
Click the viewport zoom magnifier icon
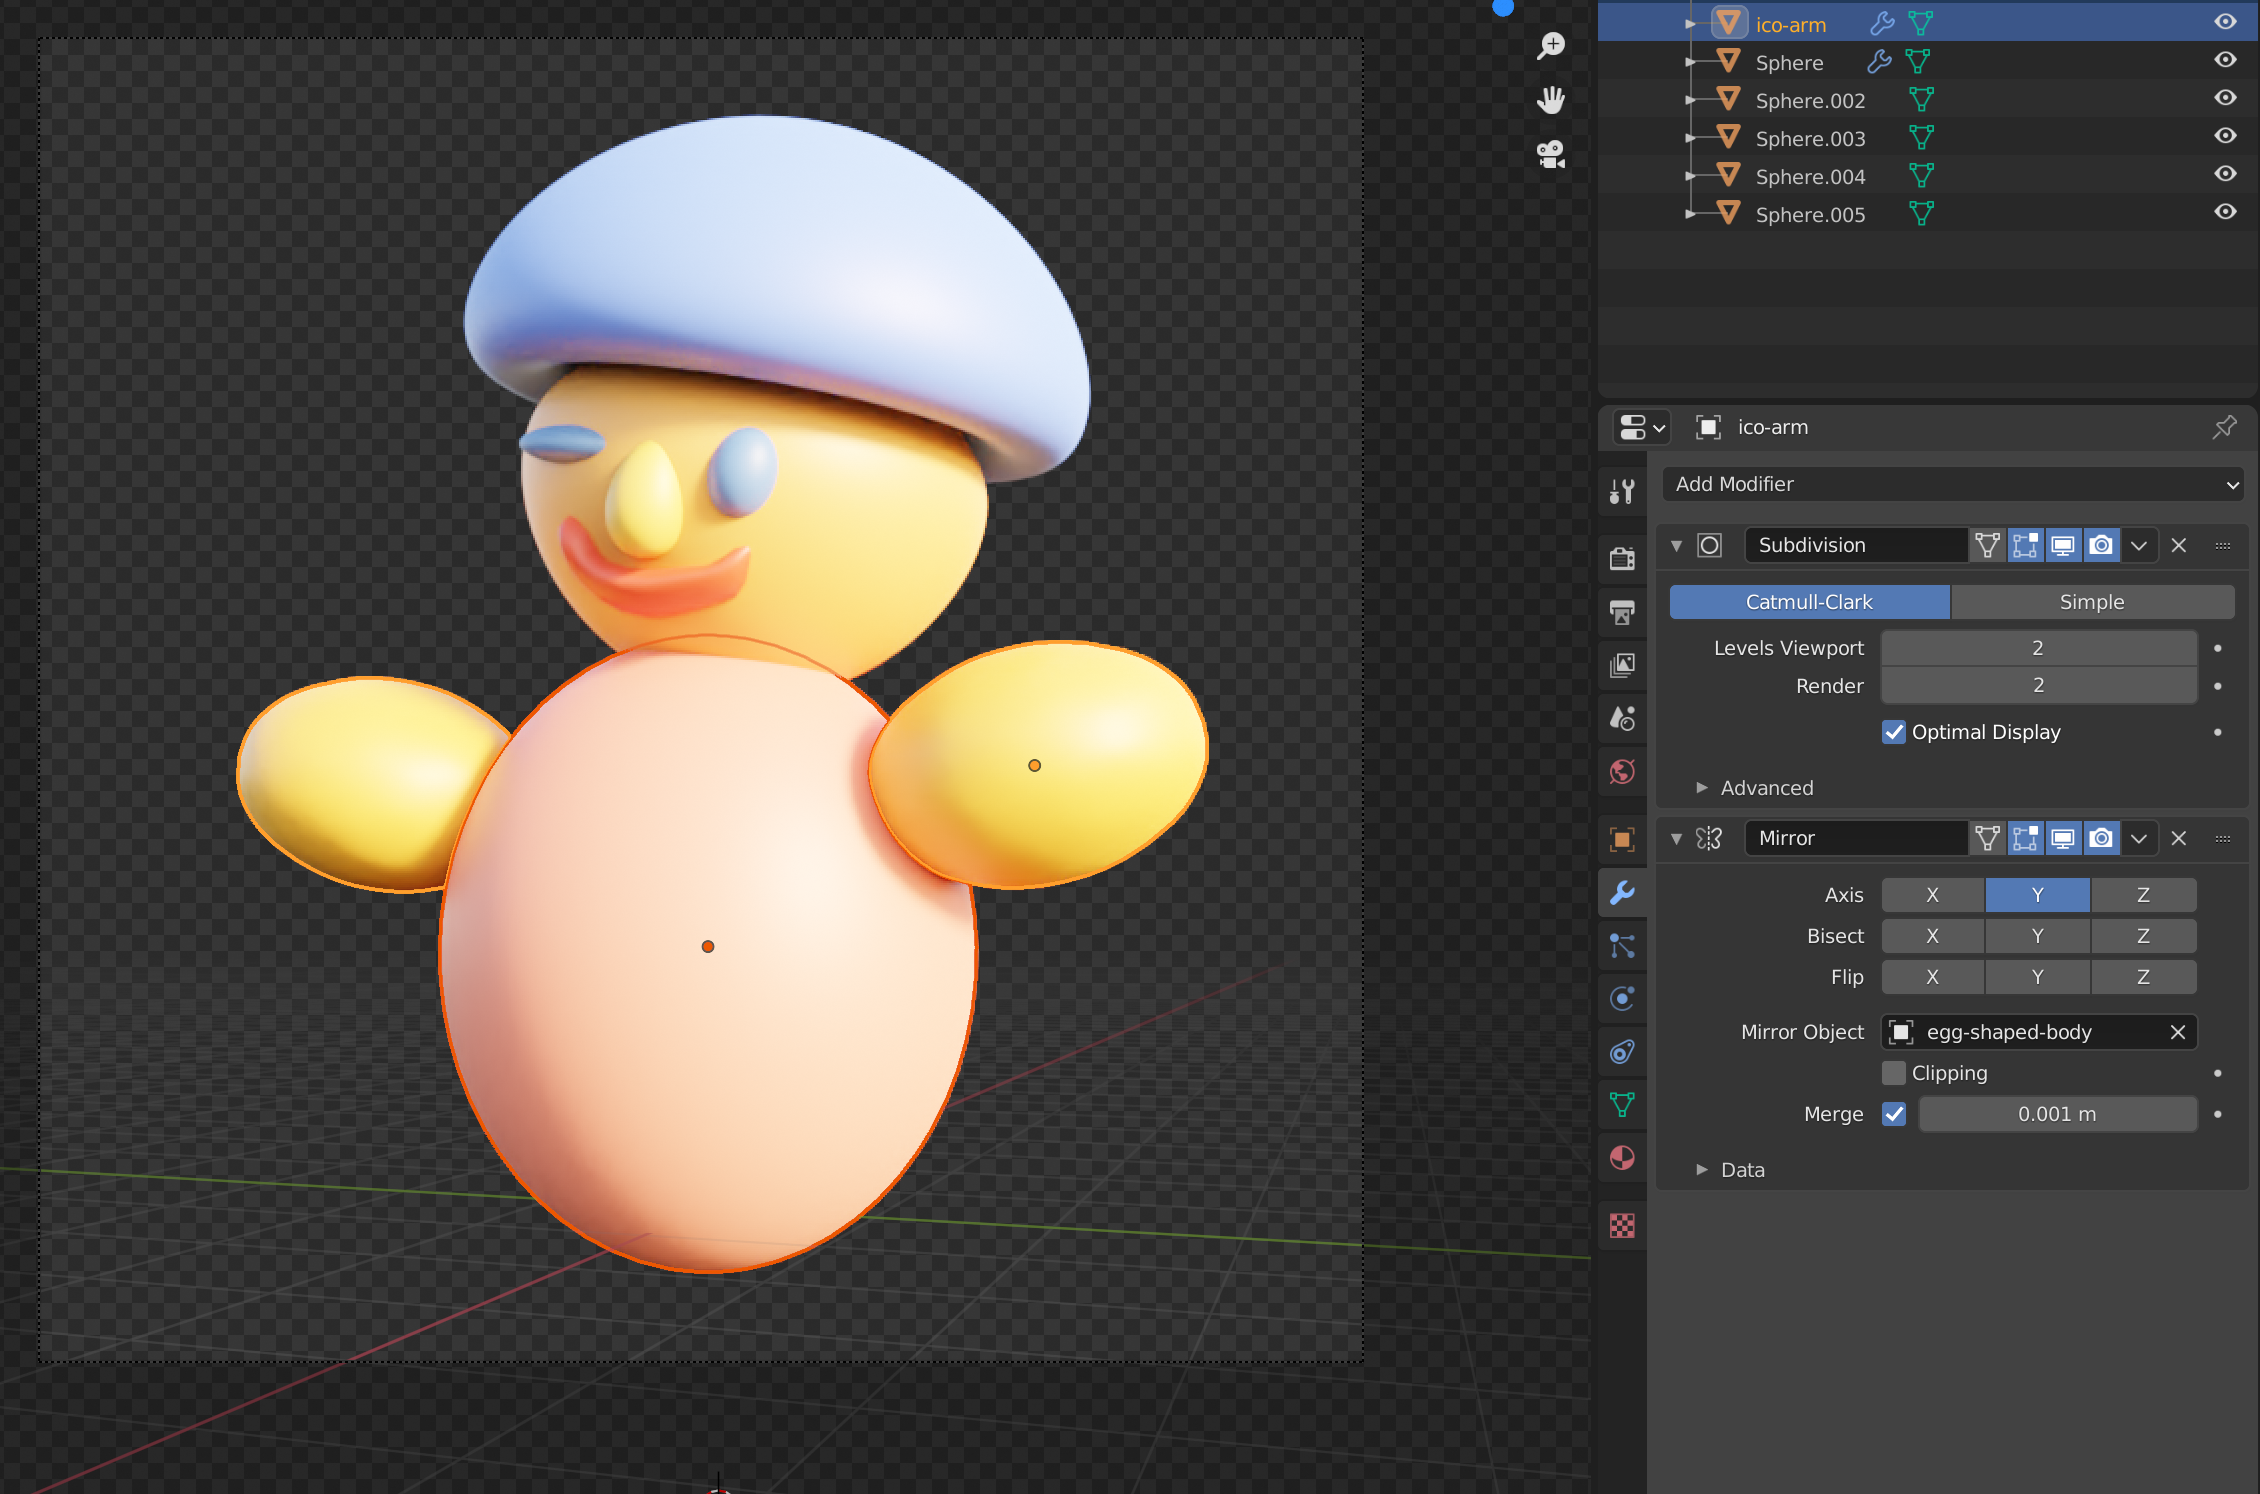pyautogui.click(x=1551, y=45)
